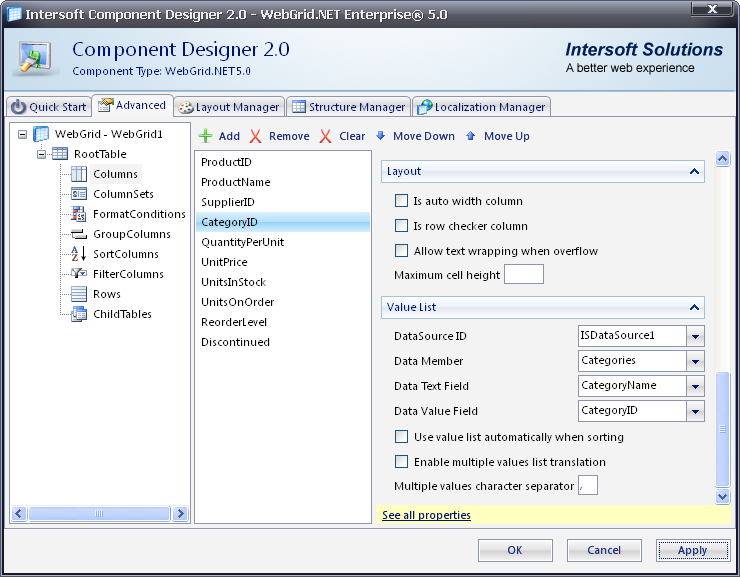Viewport: 740px width, 577px height.
Task: Click the red X Remove icon
Action: click(255, 136)
